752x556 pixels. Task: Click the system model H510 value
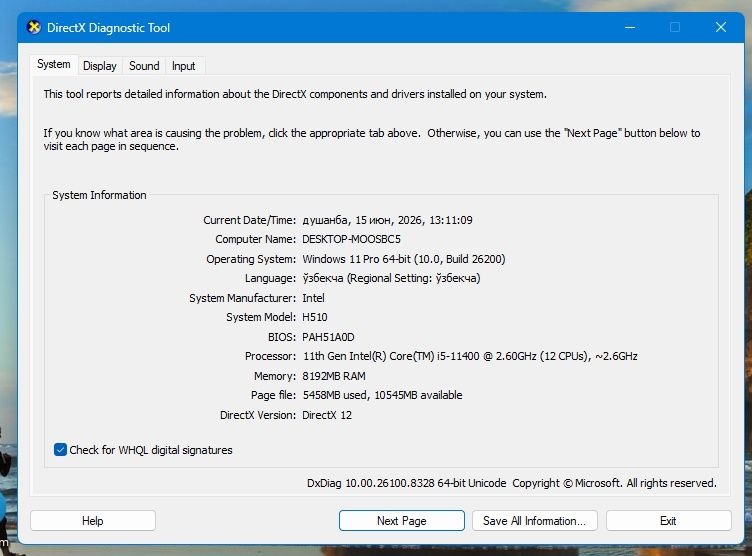315,317
